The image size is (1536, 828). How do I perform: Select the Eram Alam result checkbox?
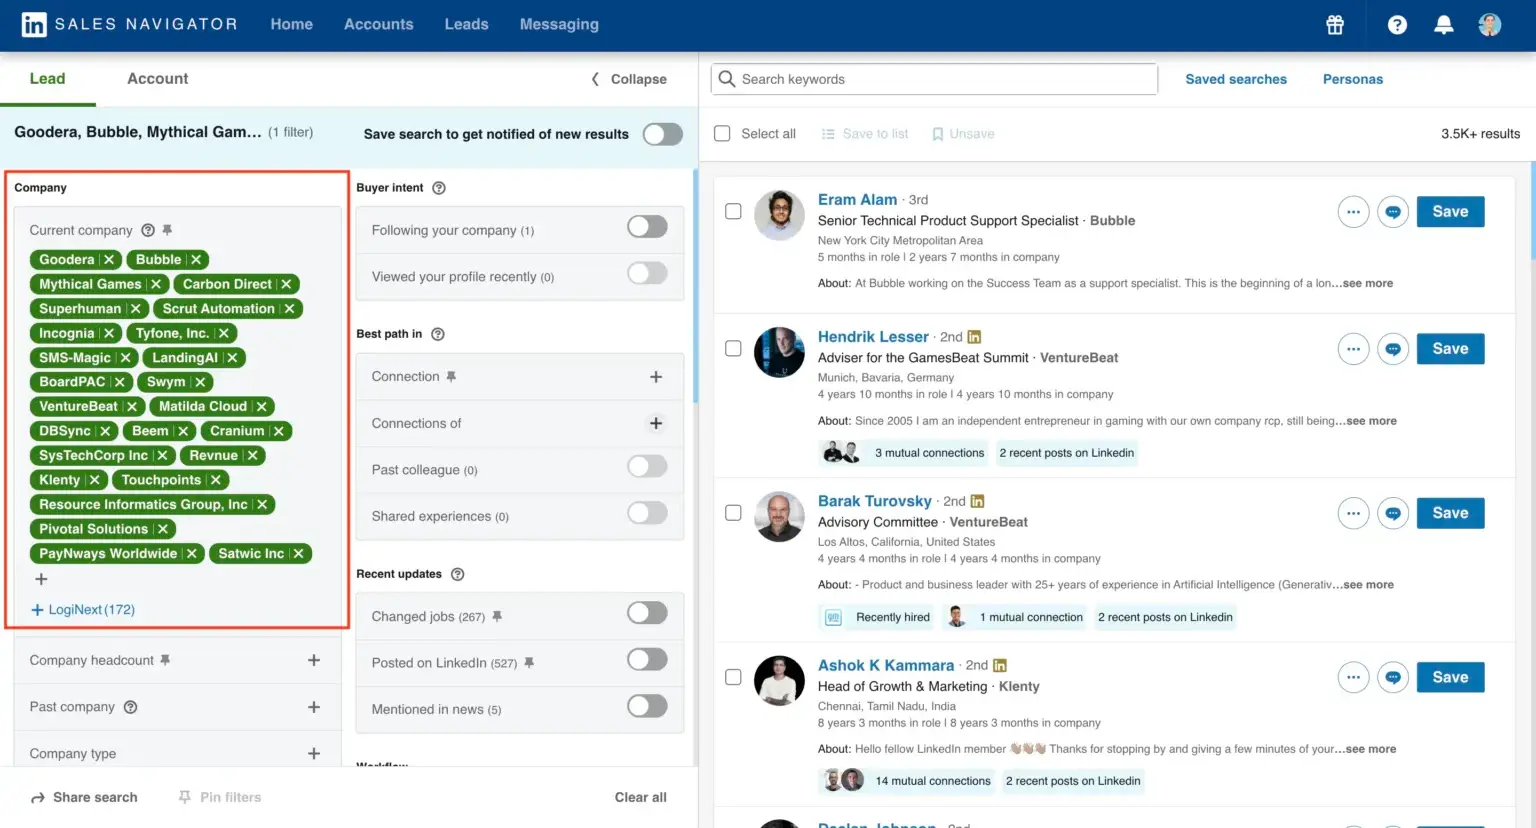click(x=733, y=212)
